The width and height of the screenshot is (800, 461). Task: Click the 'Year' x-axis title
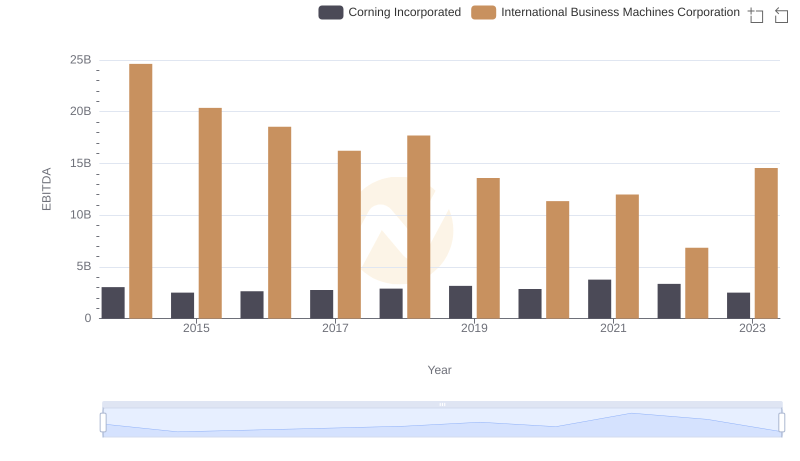(x=439, y=370)
